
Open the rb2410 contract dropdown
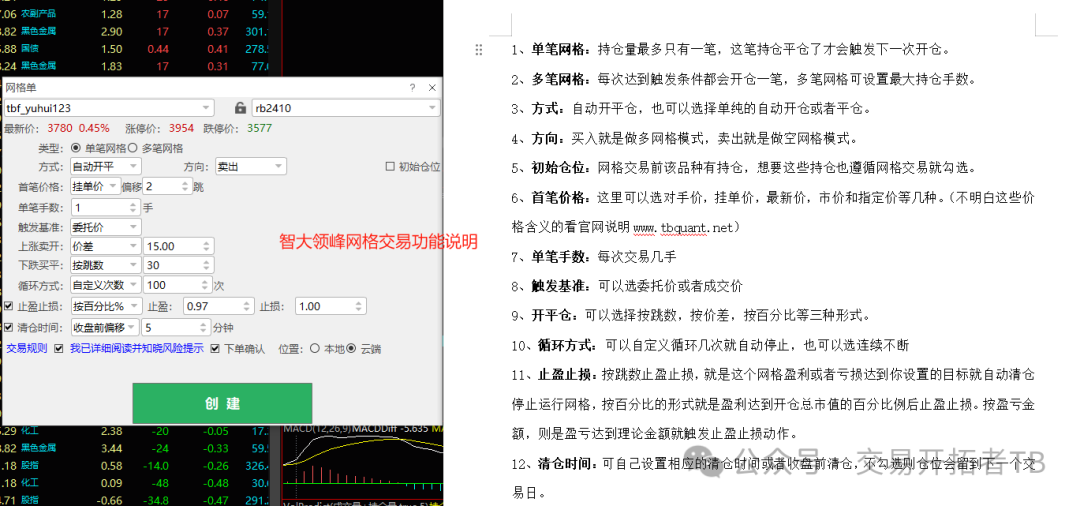[346, 108]
